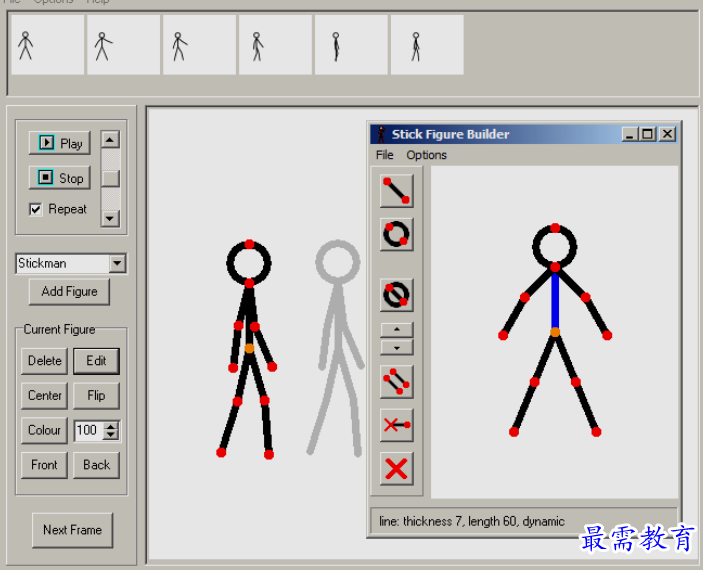Click the speed scrollbar up arrow

pyautogui.click(x=110, y=139)
